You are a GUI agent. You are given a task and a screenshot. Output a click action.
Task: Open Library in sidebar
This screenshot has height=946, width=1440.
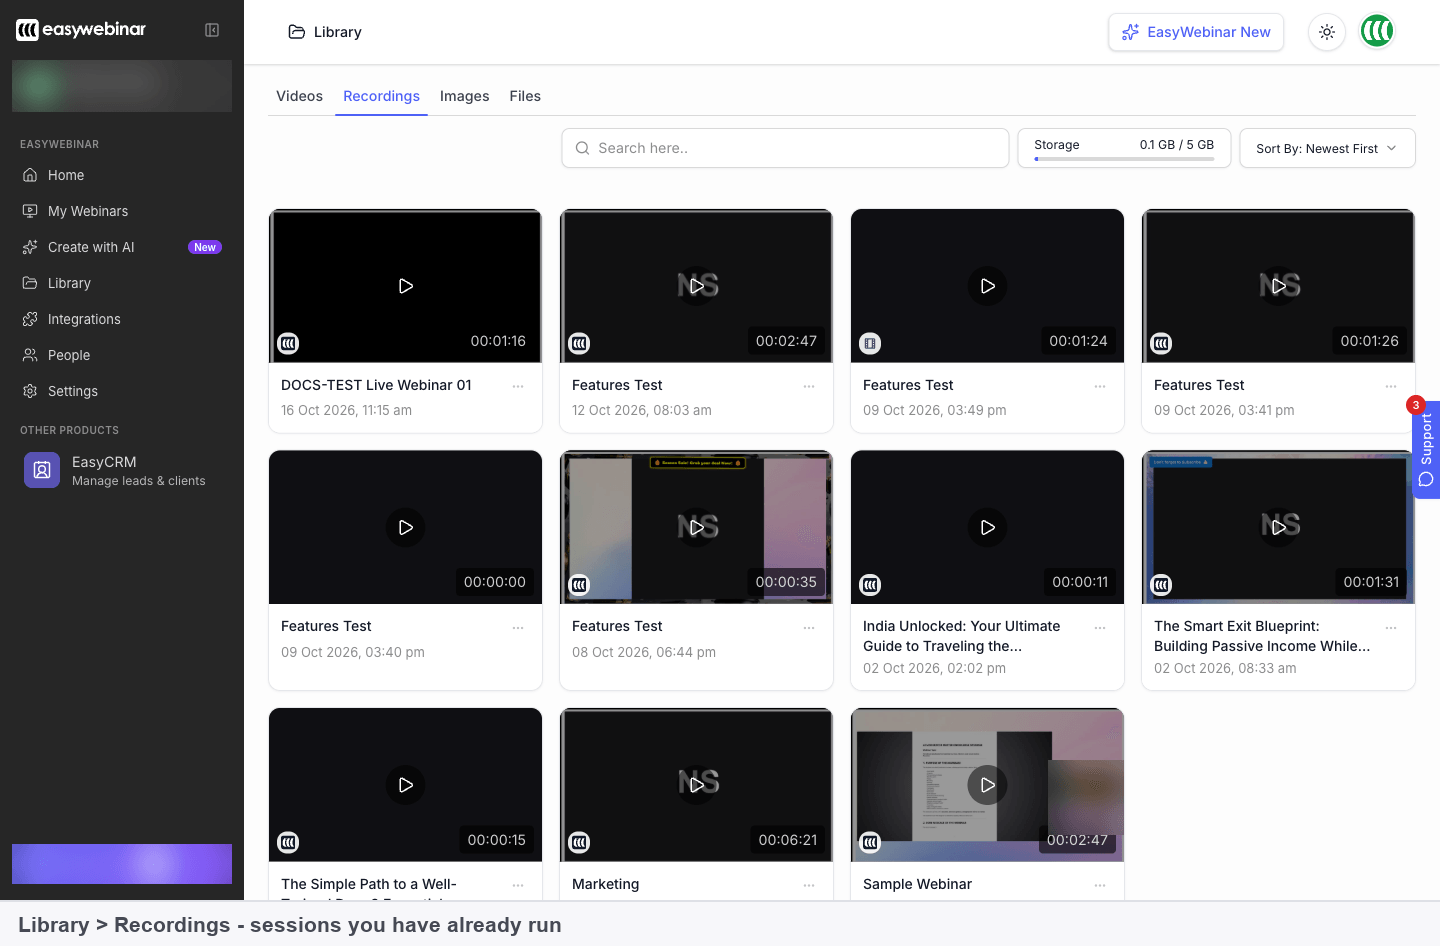point(122,283)
